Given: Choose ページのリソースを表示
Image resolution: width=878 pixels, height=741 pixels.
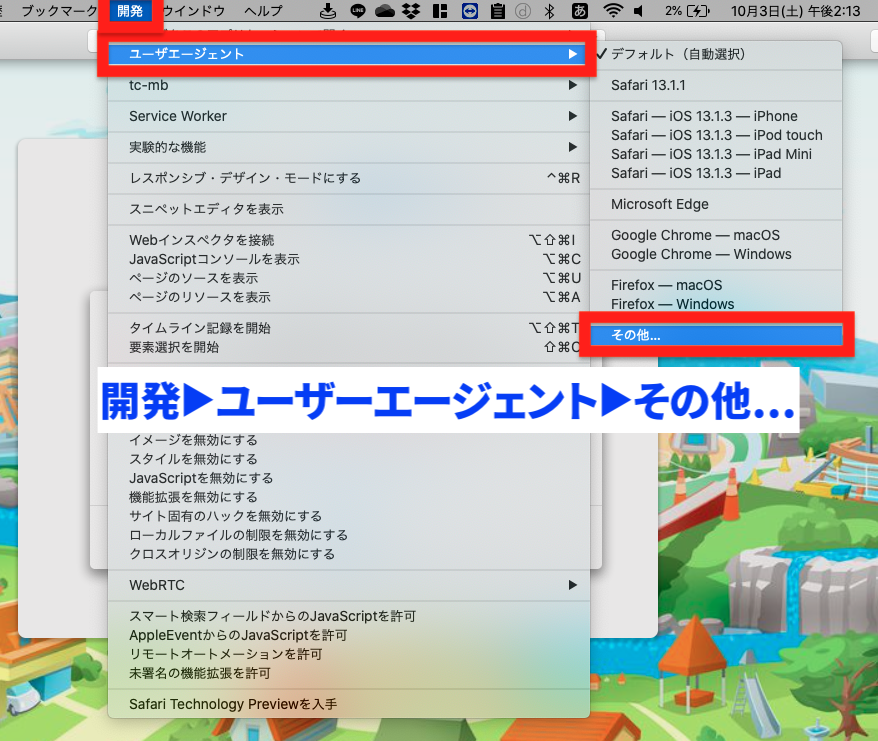Looking at the screenshot, I should tap(348, 297).
